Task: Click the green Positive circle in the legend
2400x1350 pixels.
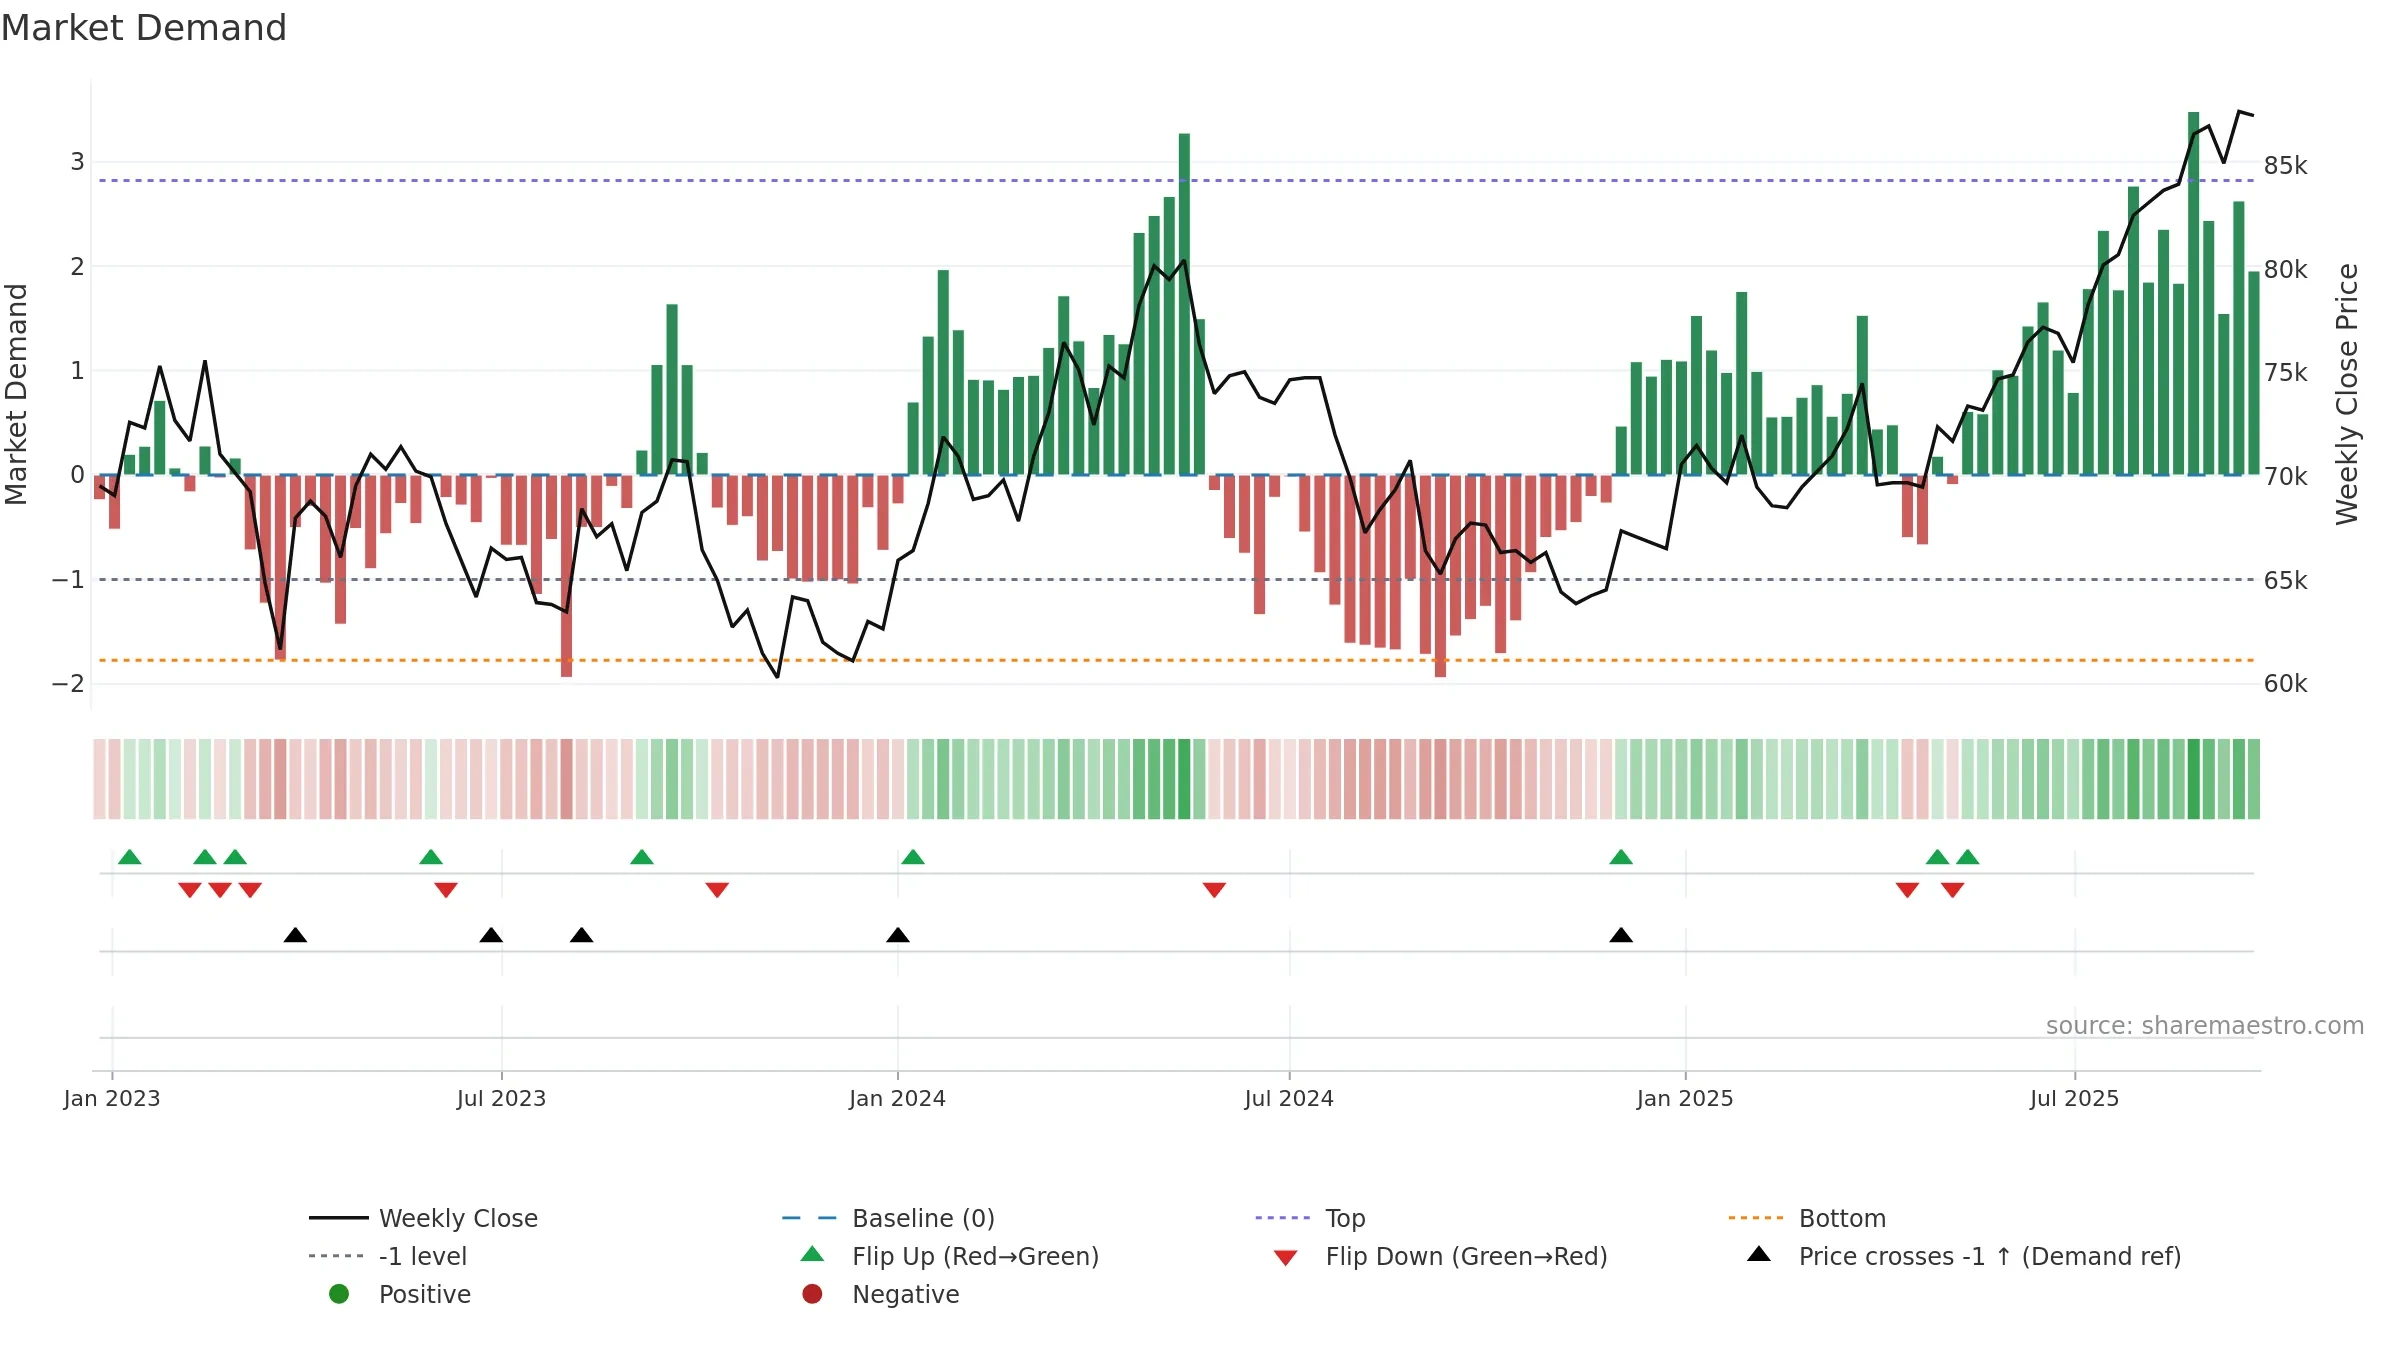Action: (339, 1294)
